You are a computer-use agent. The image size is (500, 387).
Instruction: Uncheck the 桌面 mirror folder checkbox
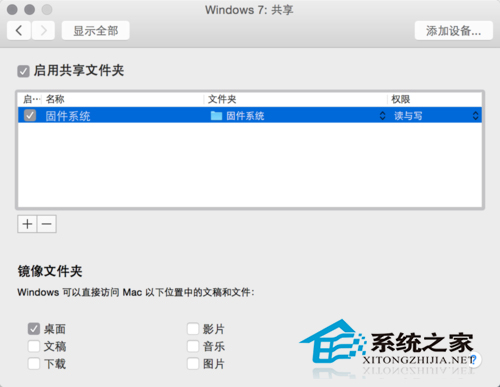34,329
